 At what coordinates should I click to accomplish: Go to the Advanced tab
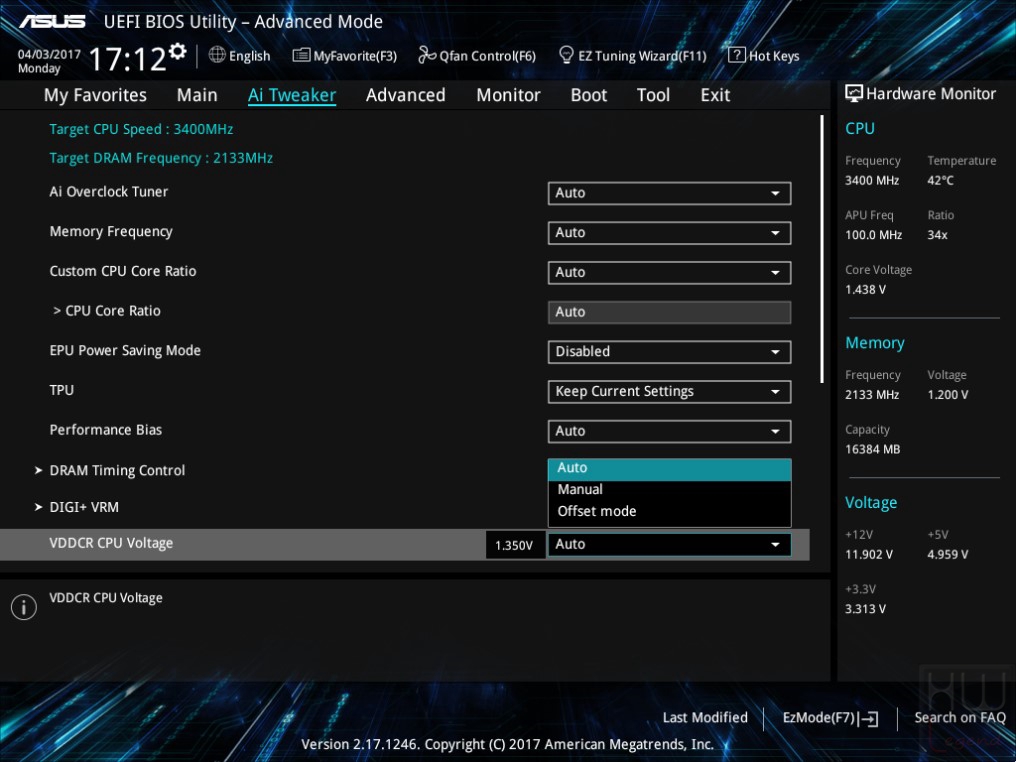click(x=406, y=95)
